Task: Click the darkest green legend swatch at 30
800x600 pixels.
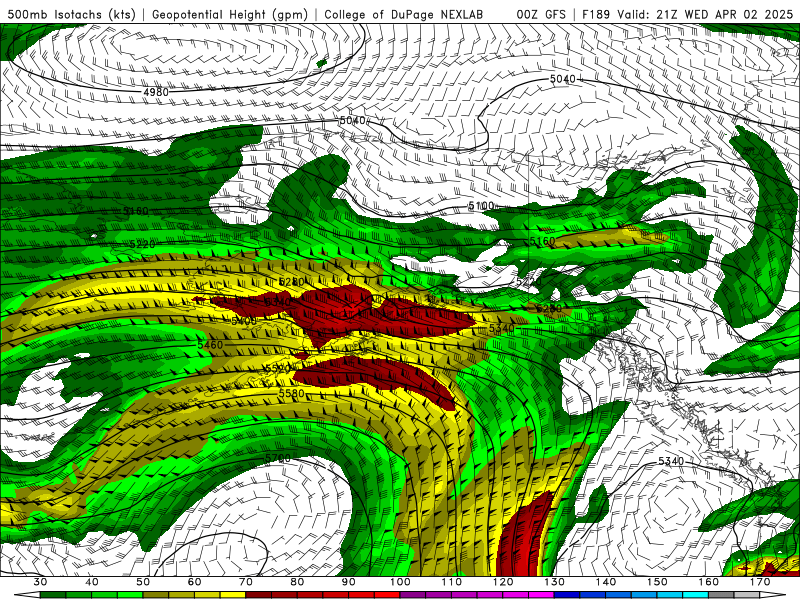Action: (x=53, y=595)
